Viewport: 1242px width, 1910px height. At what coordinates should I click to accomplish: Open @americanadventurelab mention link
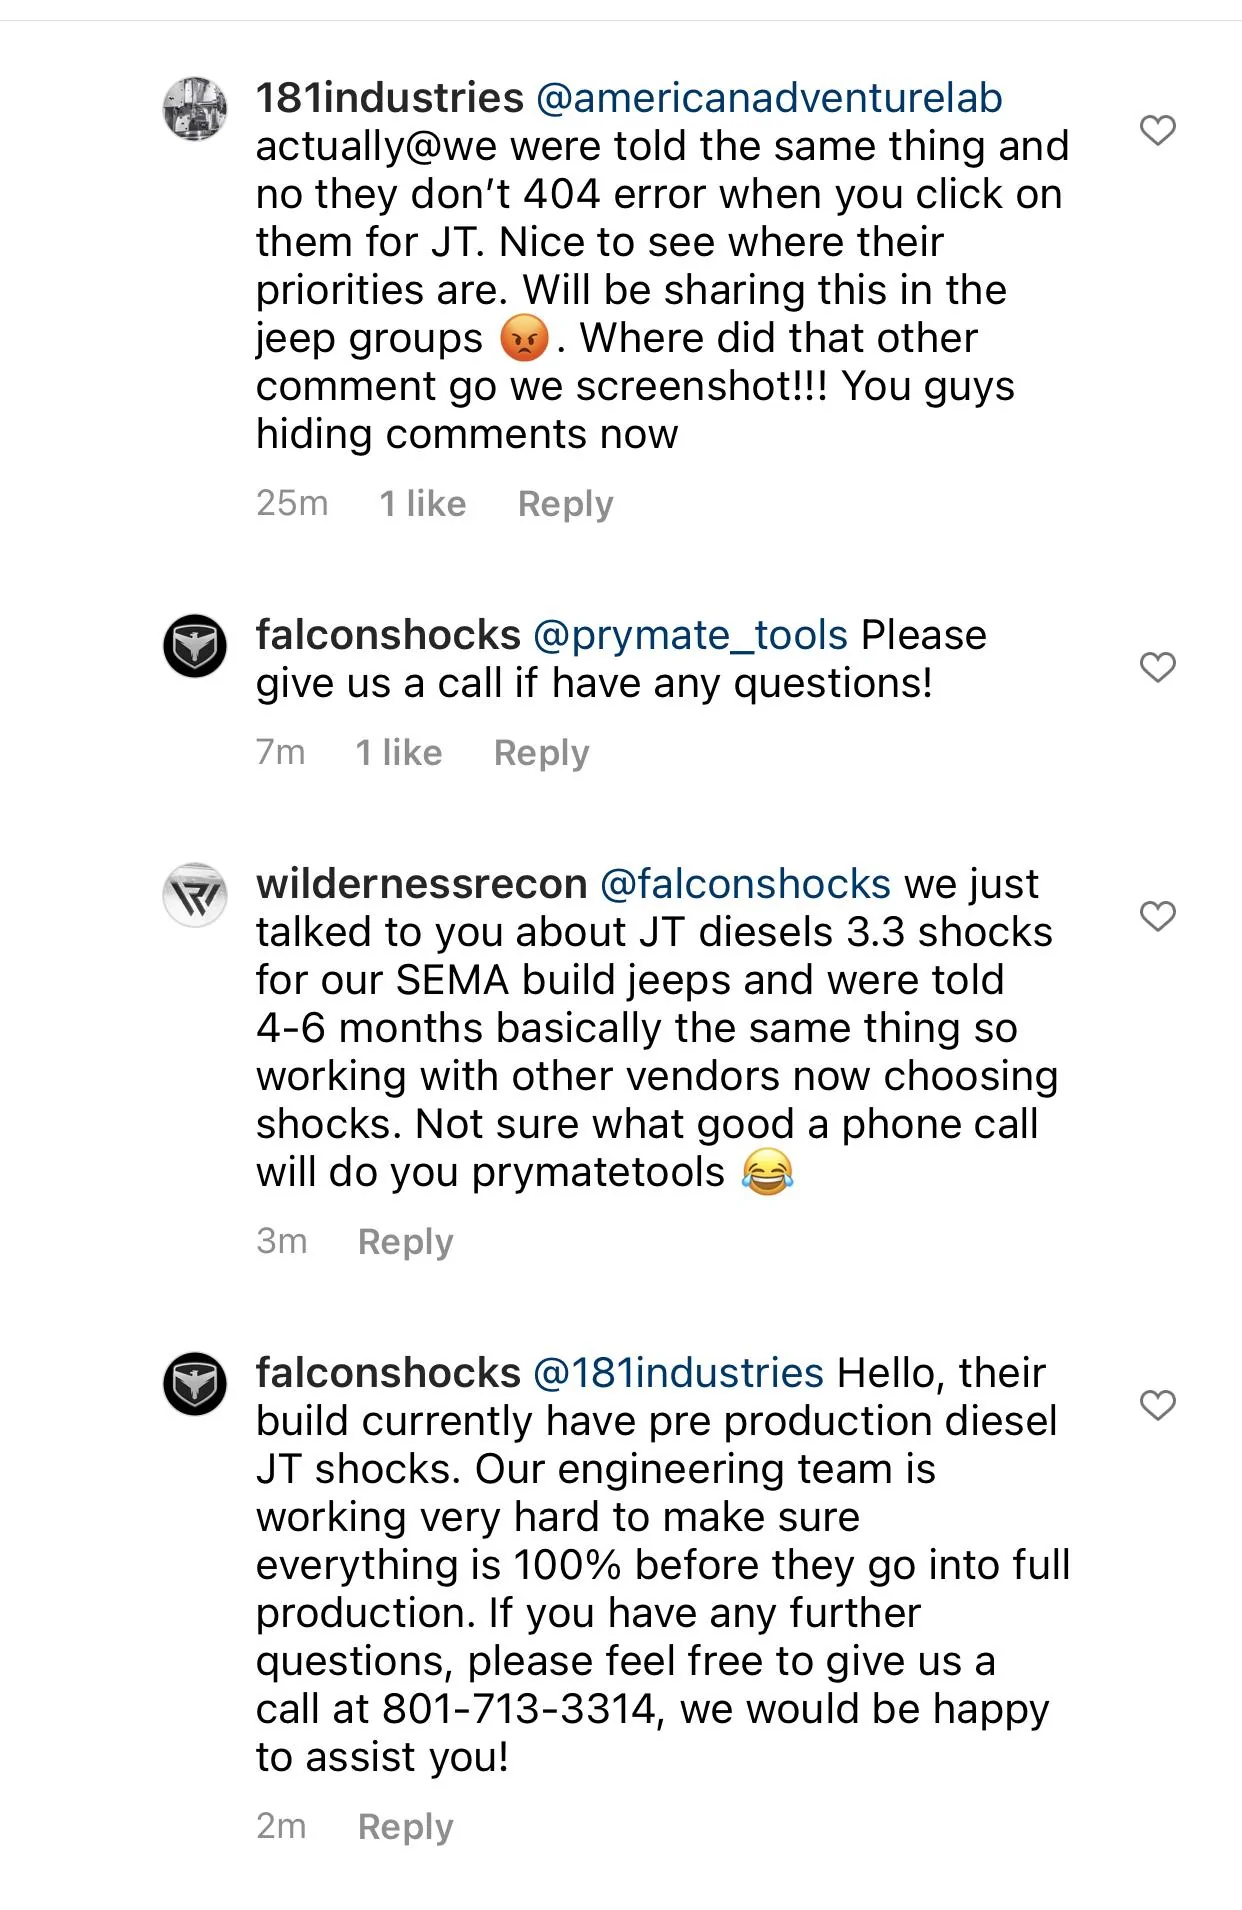coord(769,98)
